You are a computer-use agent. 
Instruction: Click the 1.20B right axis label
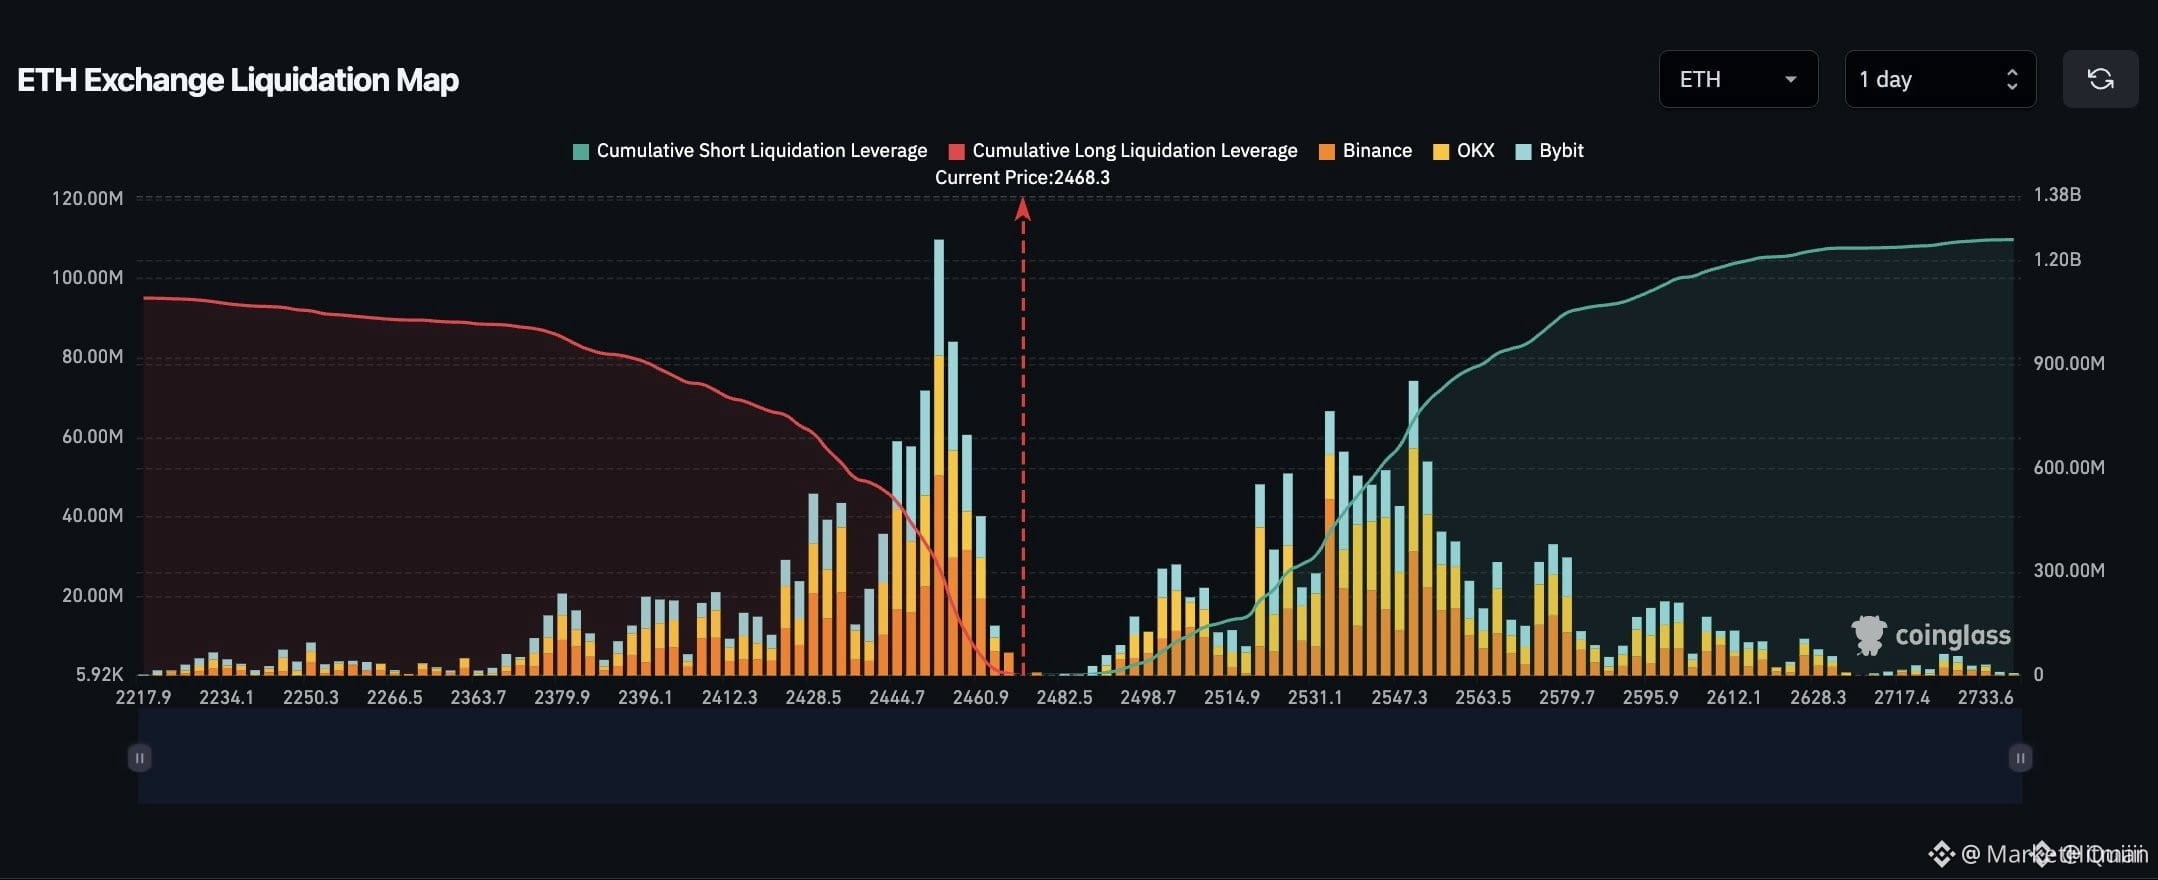coord(2058,260)
